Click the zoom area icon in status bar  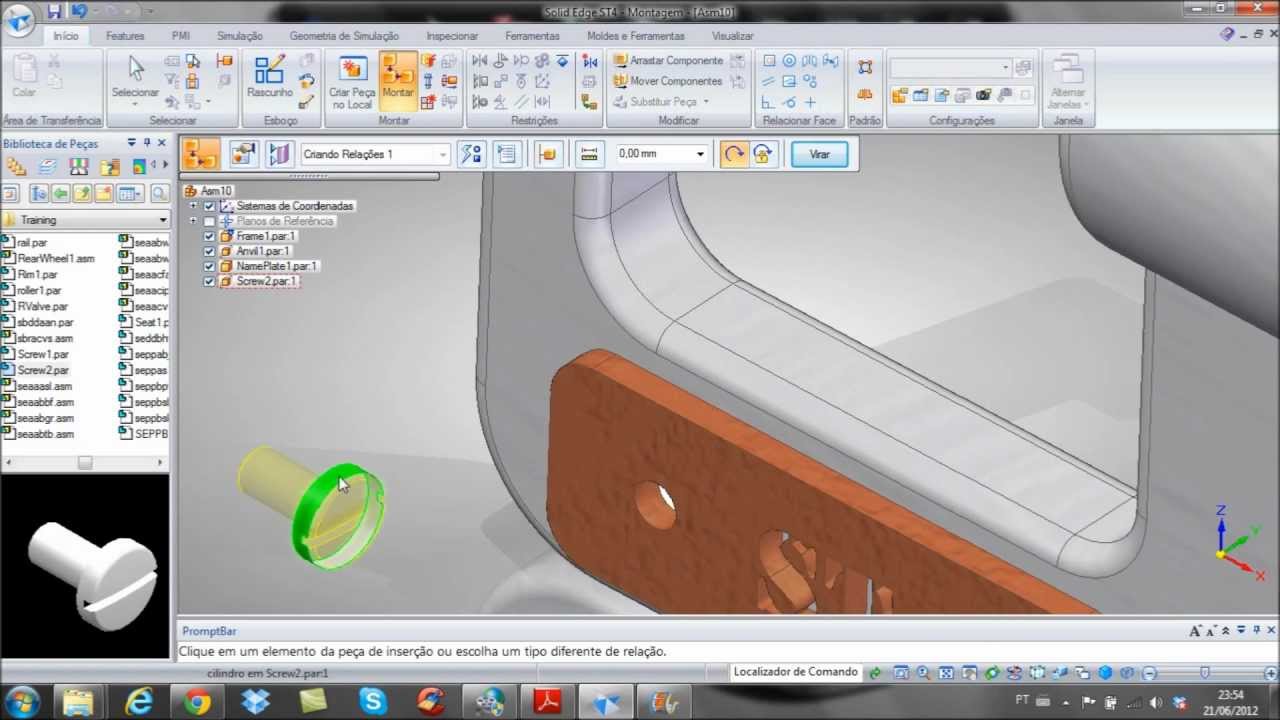point(900,673)
